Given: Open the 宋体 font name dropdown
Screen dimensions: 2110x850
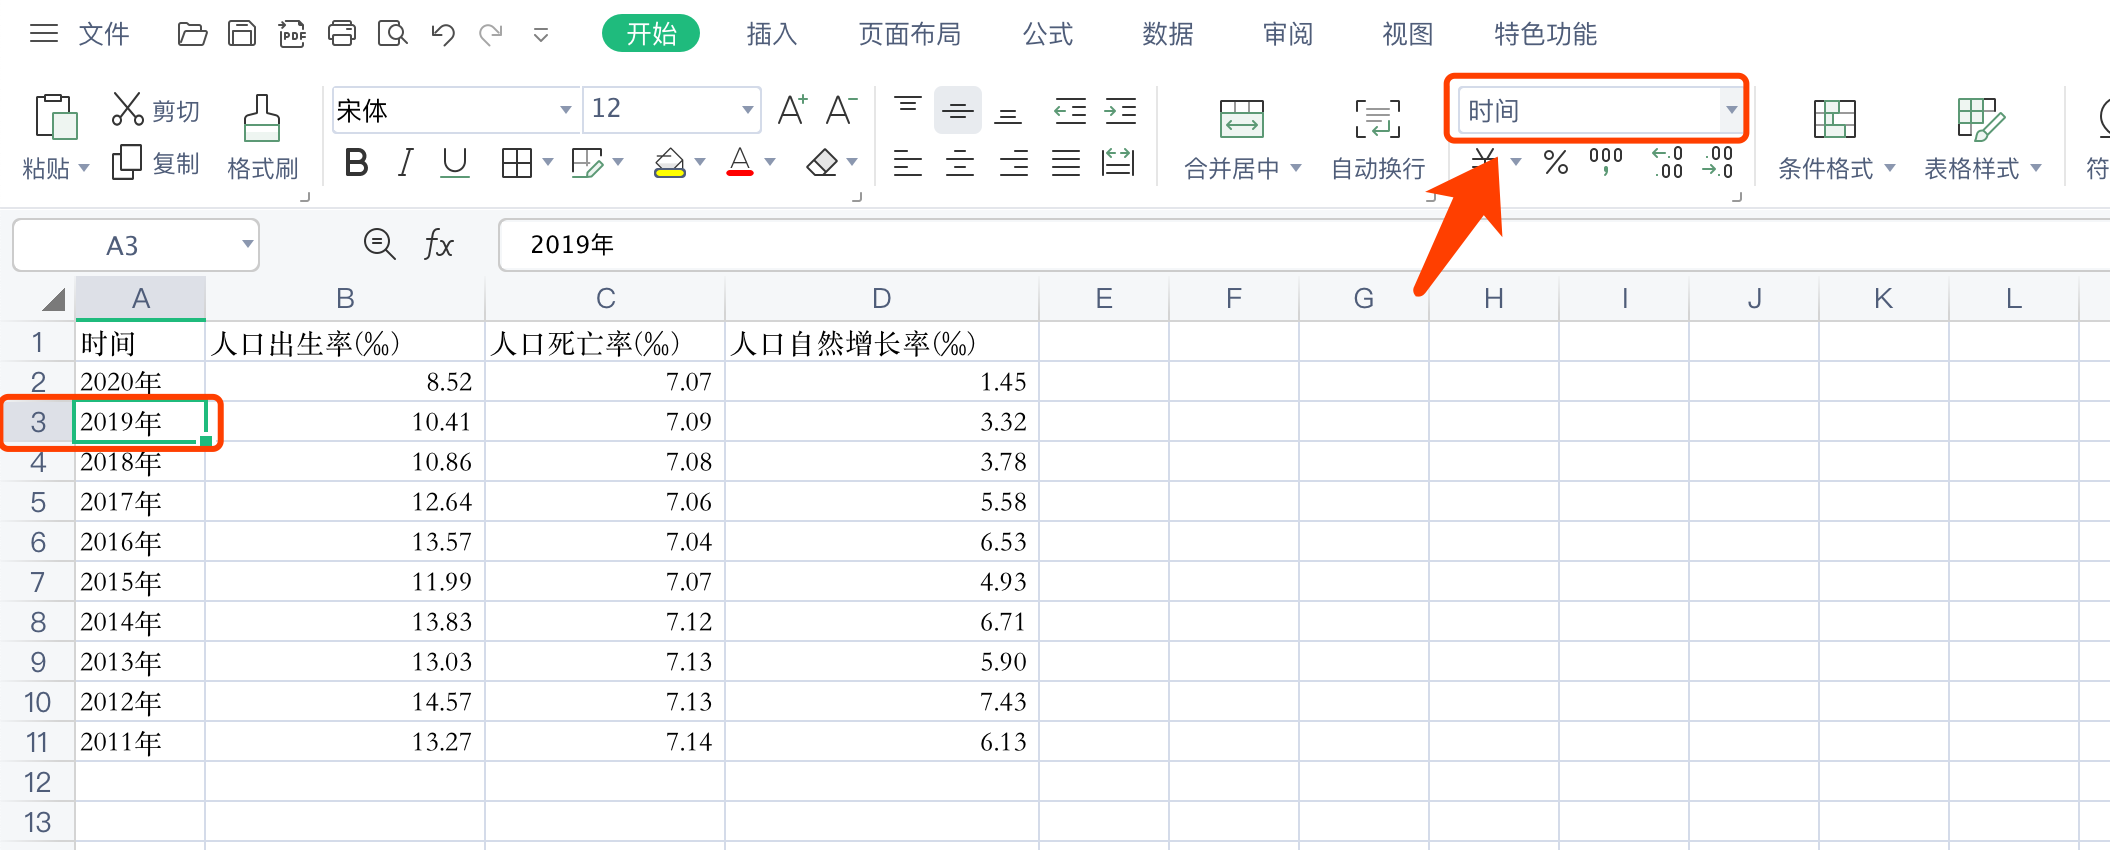Looking at the screenshot, I should [x=566, y=109].
